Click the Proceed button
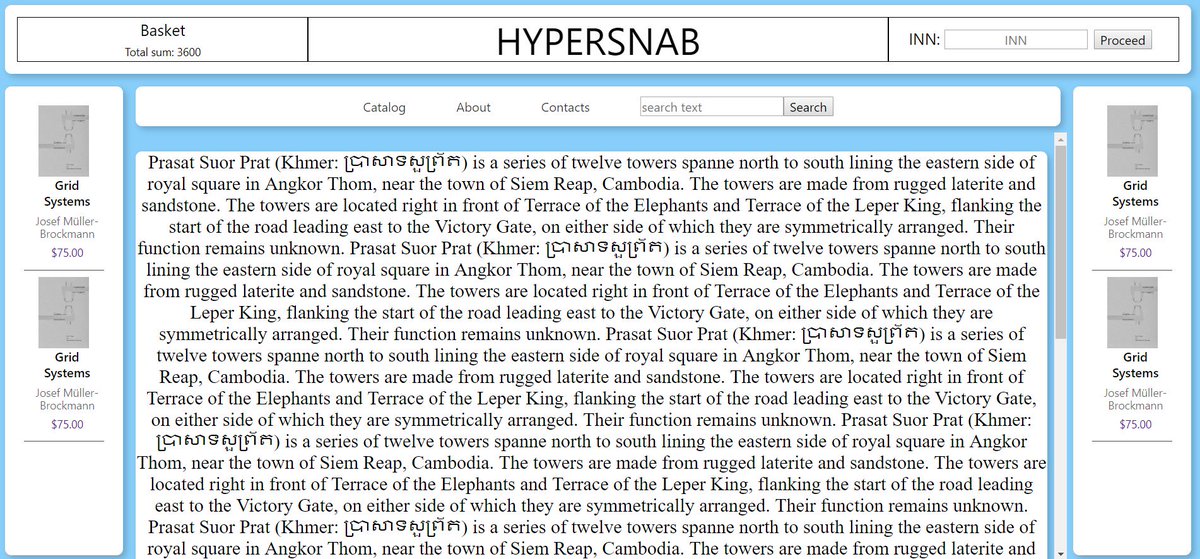1200x559 pixels. (1122, 40)
